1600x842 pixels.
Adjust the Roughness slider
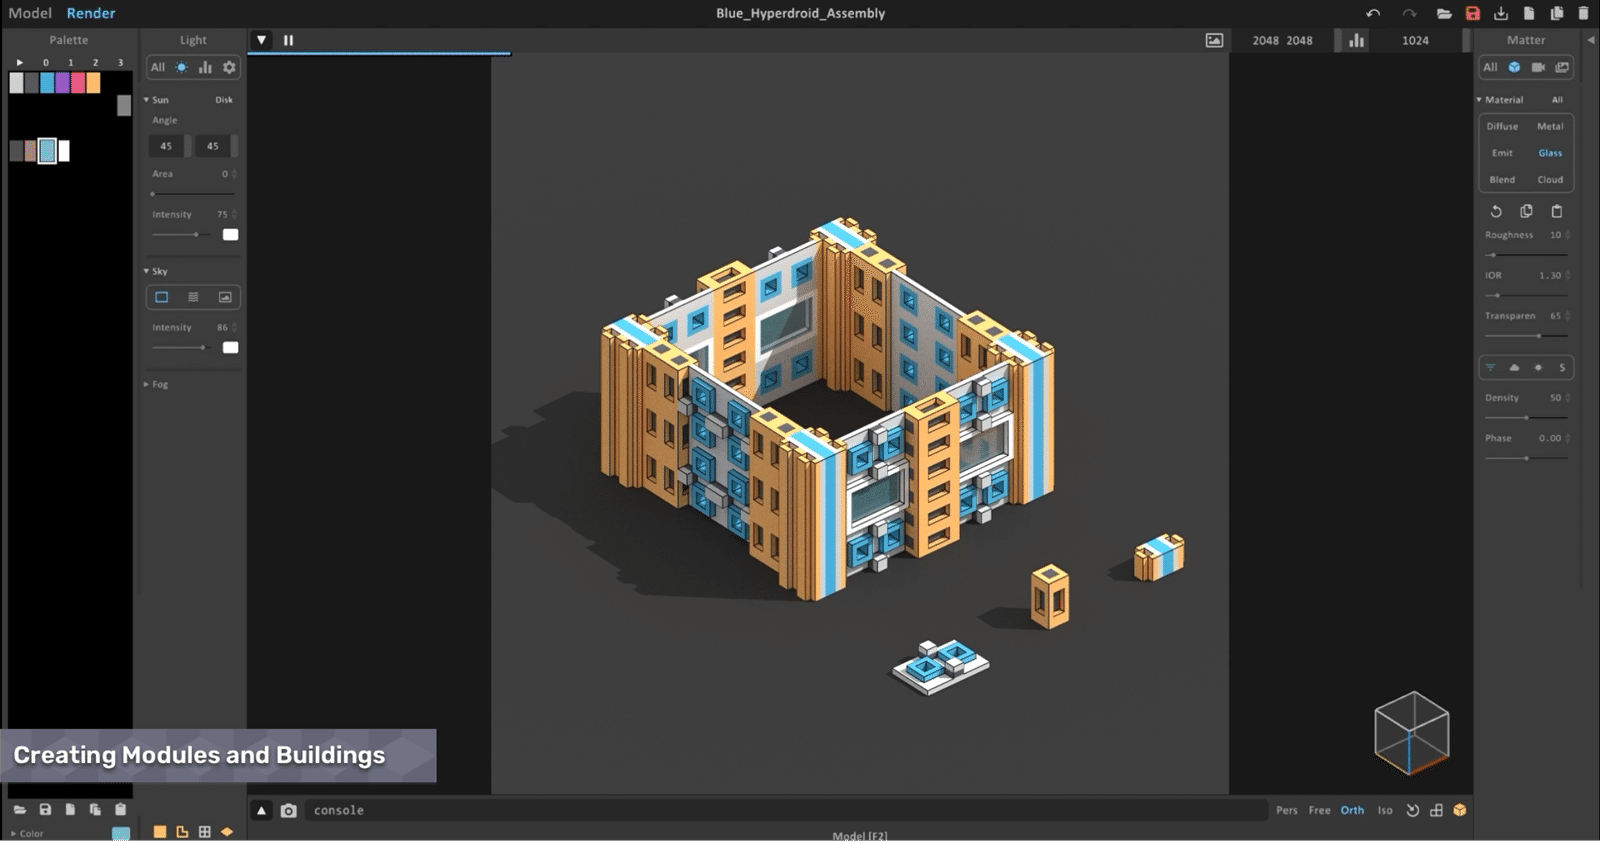pos(1526,255)
